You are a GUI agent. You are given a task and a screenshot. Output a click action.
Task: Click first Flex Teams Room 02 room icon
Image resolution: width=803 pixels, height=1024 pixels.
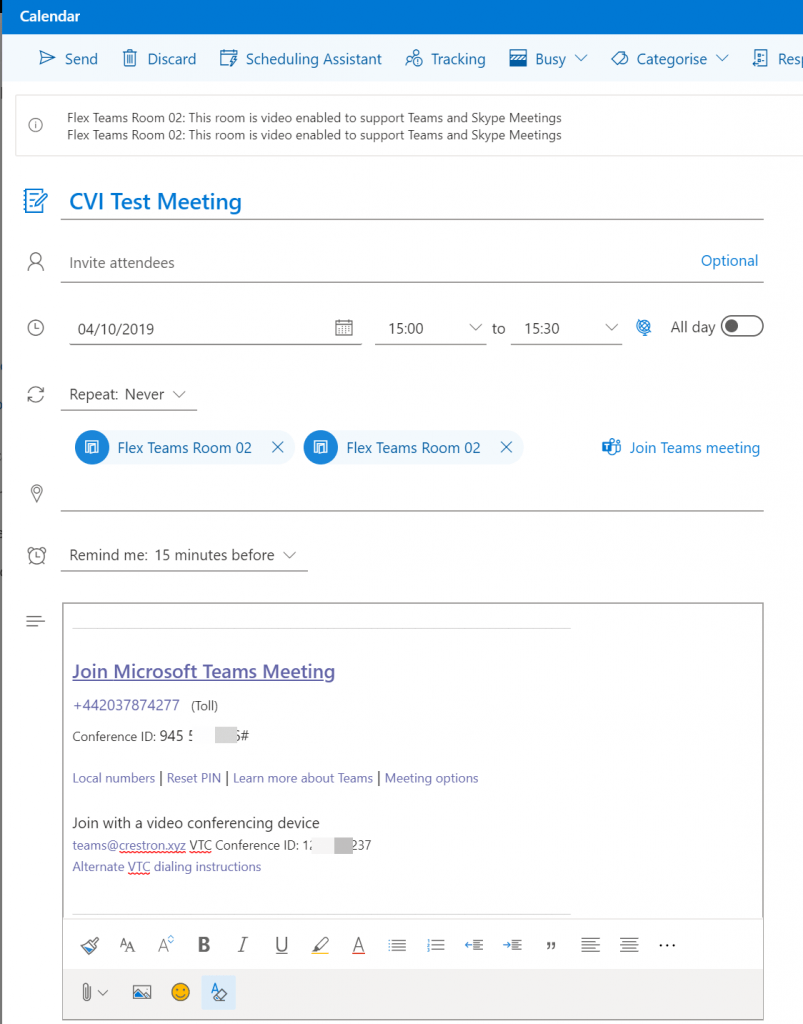[92, 447]
